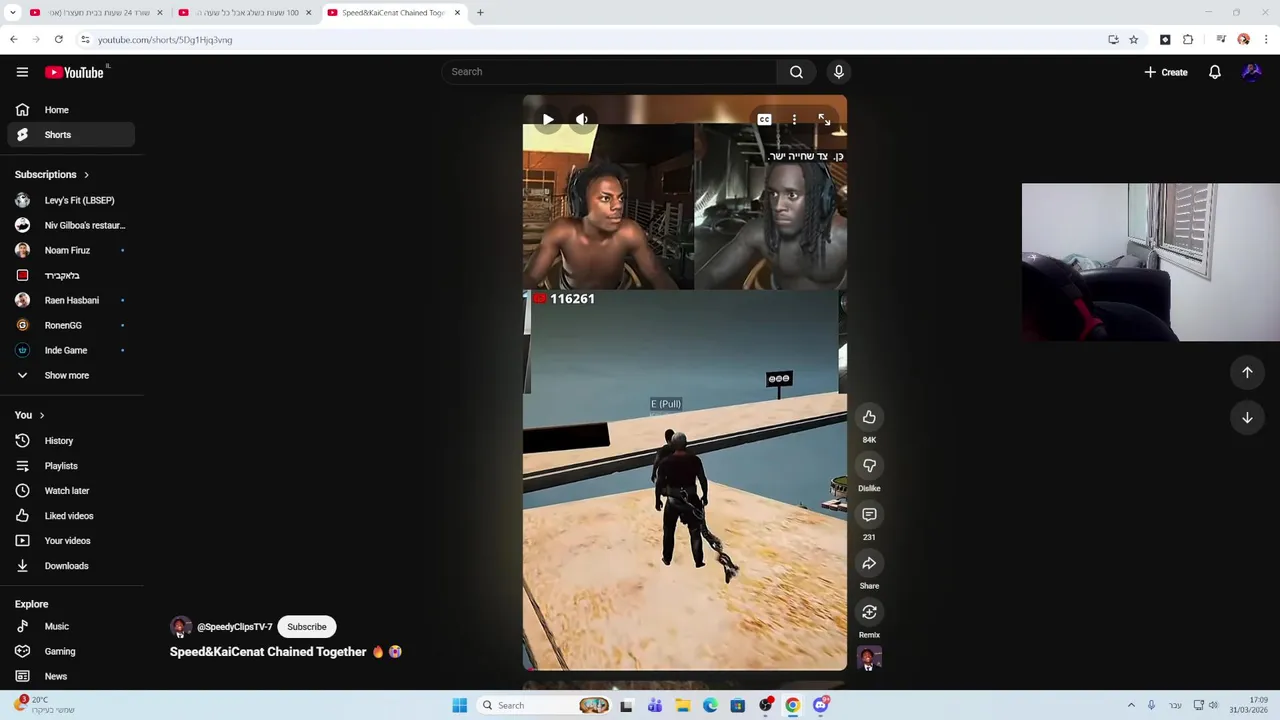1280x720 pixels.
Task: Open News under Explore
Action: (x=70, y=676)
